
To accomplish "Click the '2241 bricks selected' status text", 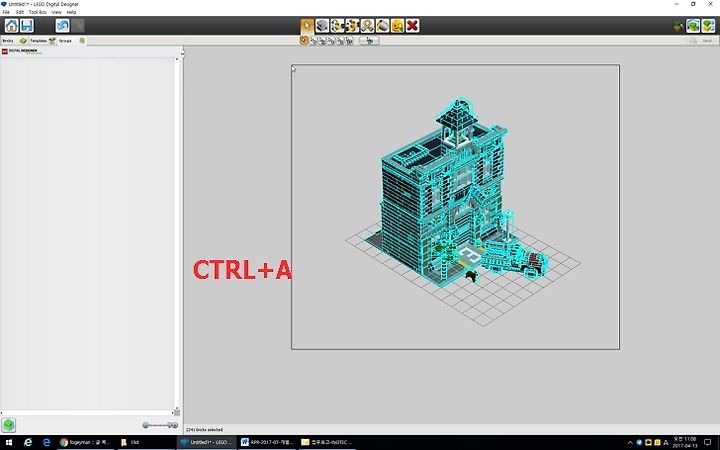I will (204, 430).
